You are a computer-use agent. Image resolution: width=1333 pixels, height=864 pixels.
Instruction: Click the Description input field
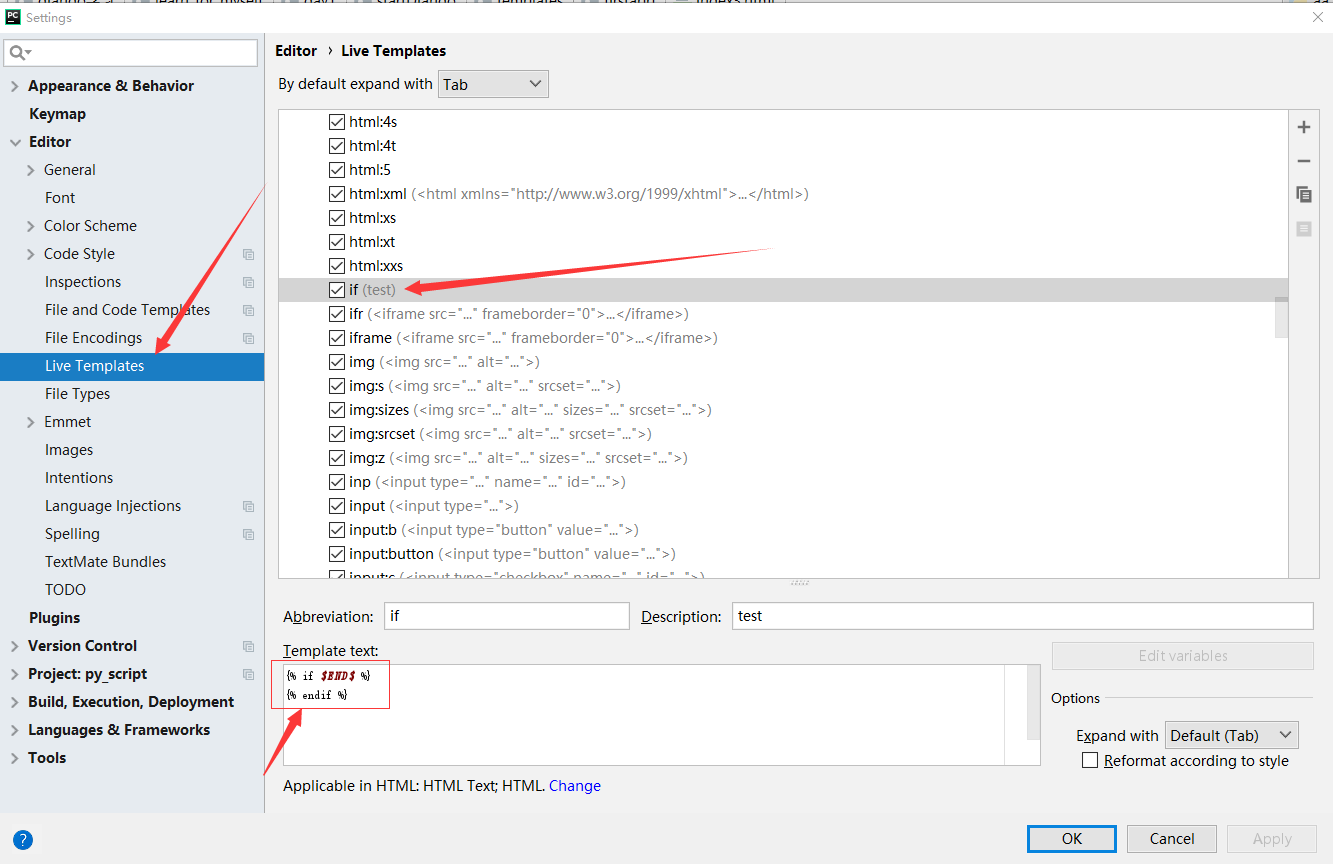pos(1023,616)
